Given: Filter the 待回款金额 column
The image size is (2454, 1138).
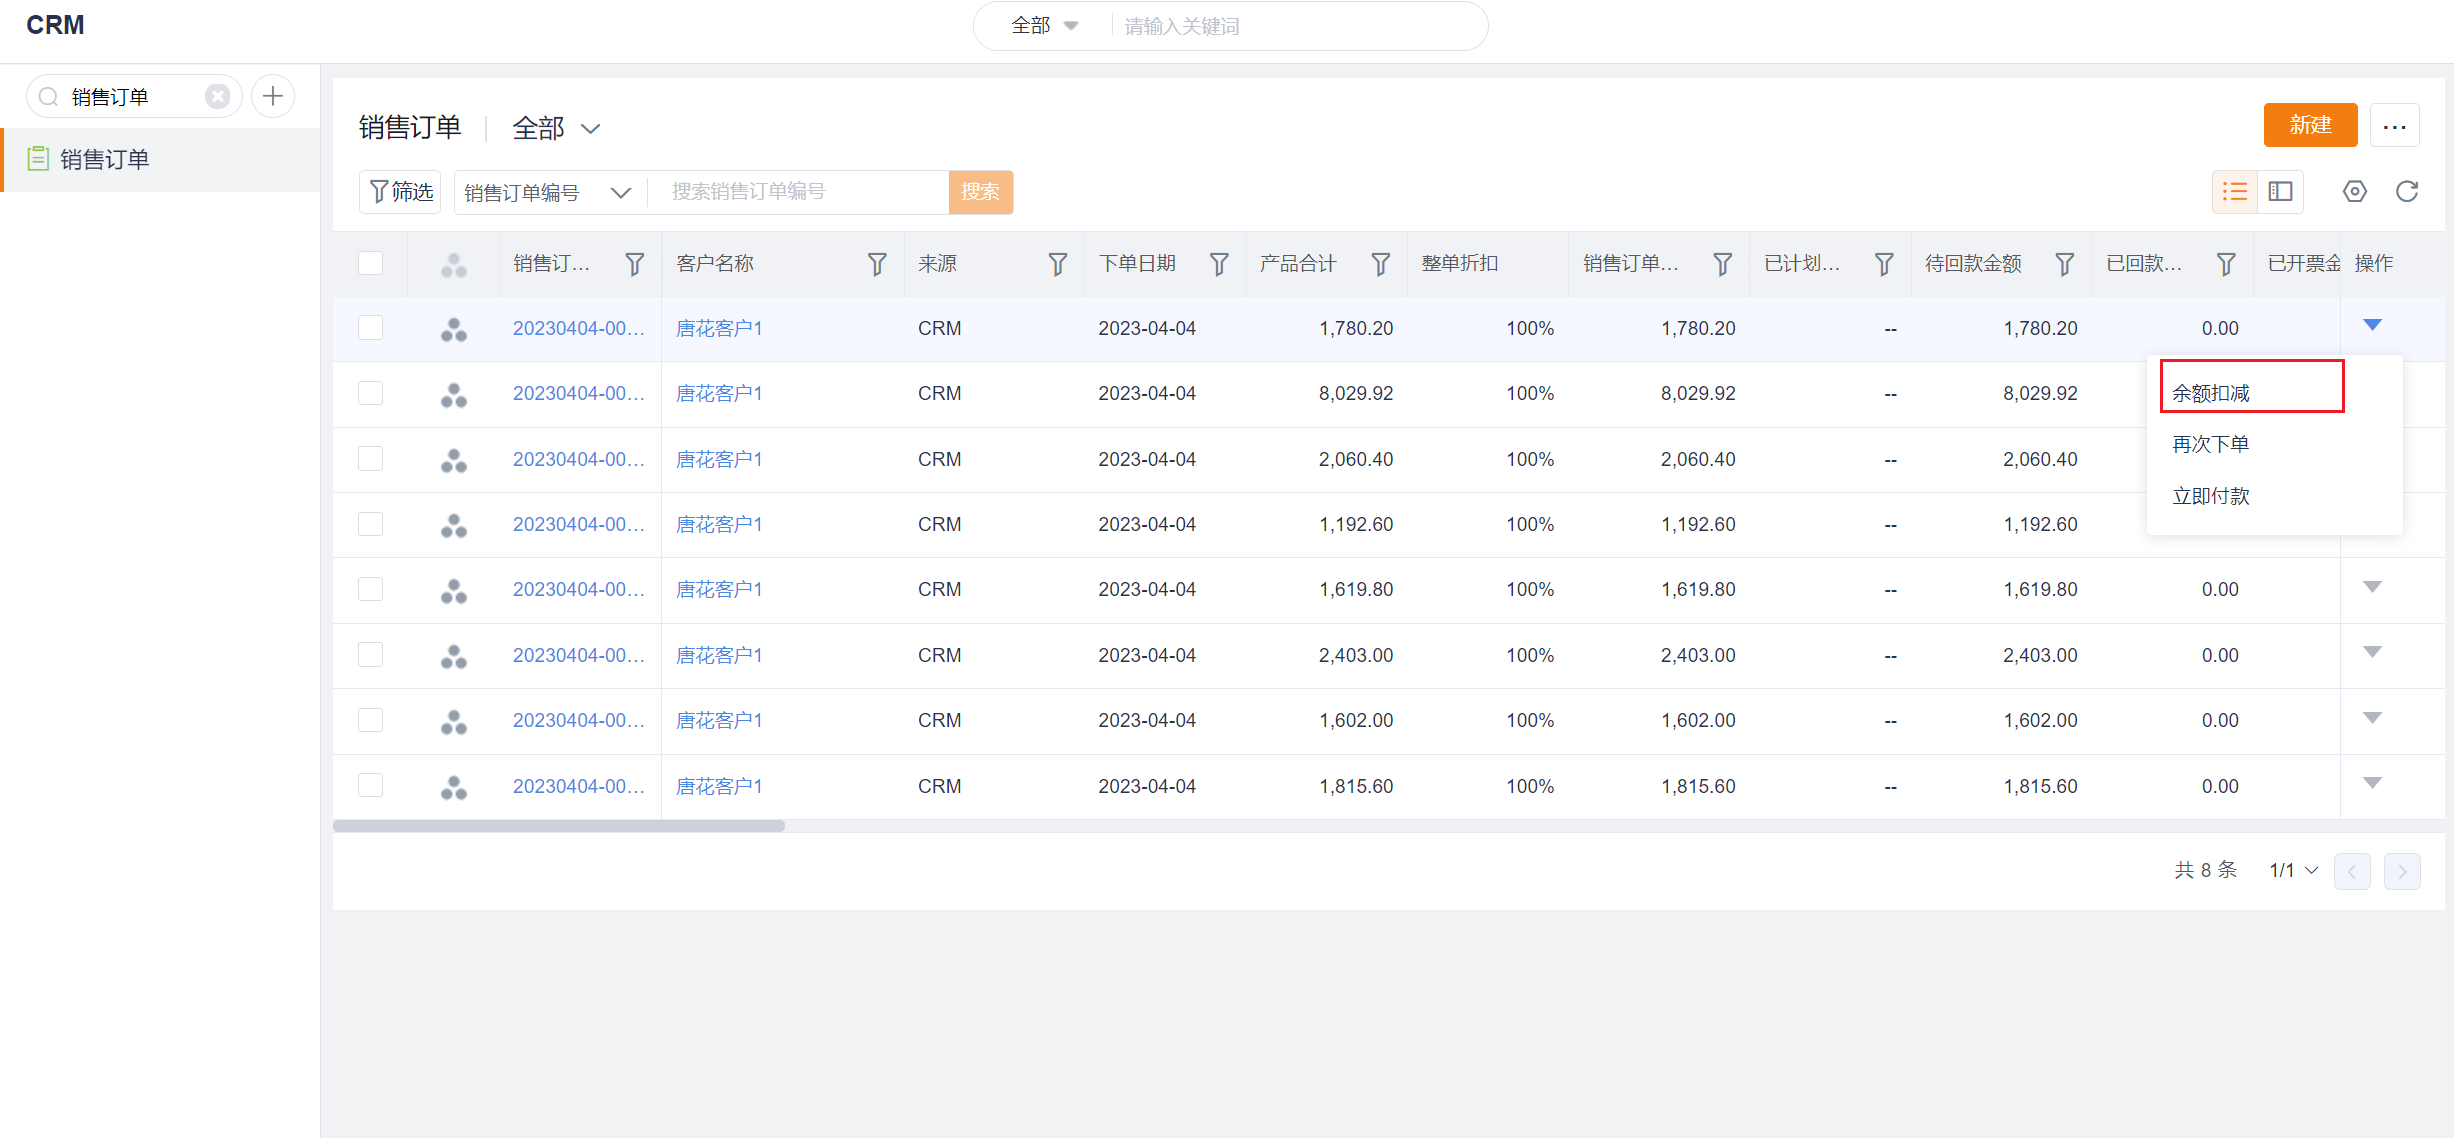Looking at the screenshot, I should (x=2064, y=264).
